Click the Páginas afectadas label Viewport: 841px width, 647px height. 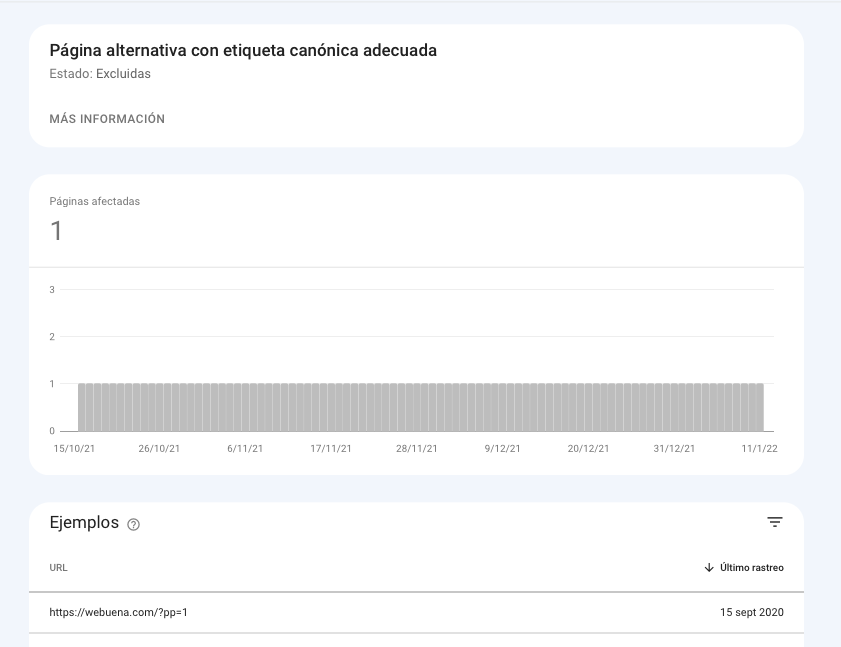click(x=94, y=202)
